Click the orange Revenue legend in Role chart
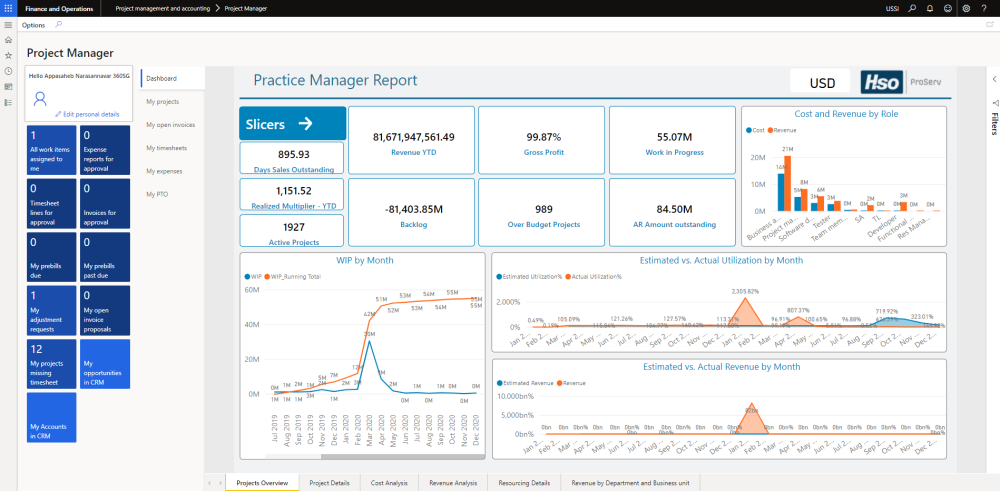 782,129
